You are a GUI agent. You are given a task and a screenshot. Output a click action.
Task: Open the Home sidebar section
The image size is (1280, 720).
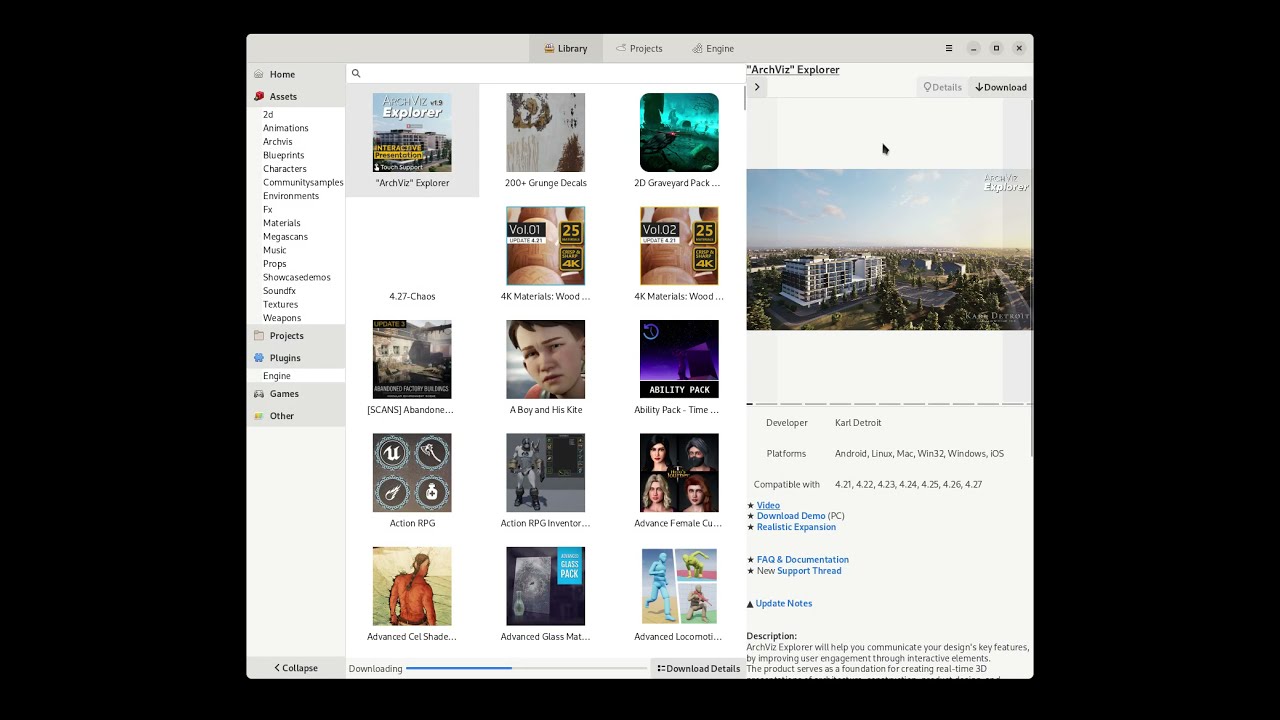tap(295, 74)
